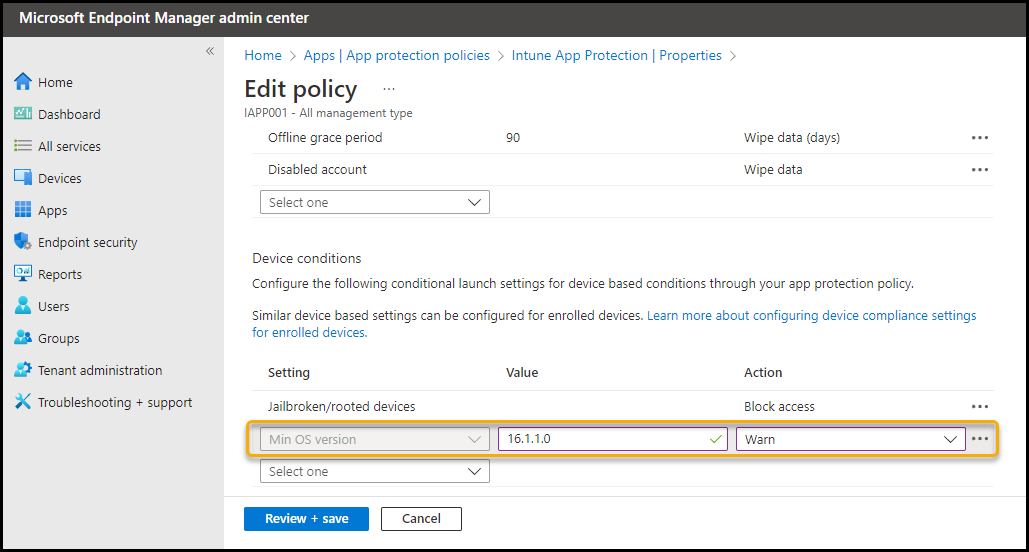1029x552 pixels.
Task: Click the Devices monitor icon
Action: coord(23,178)
